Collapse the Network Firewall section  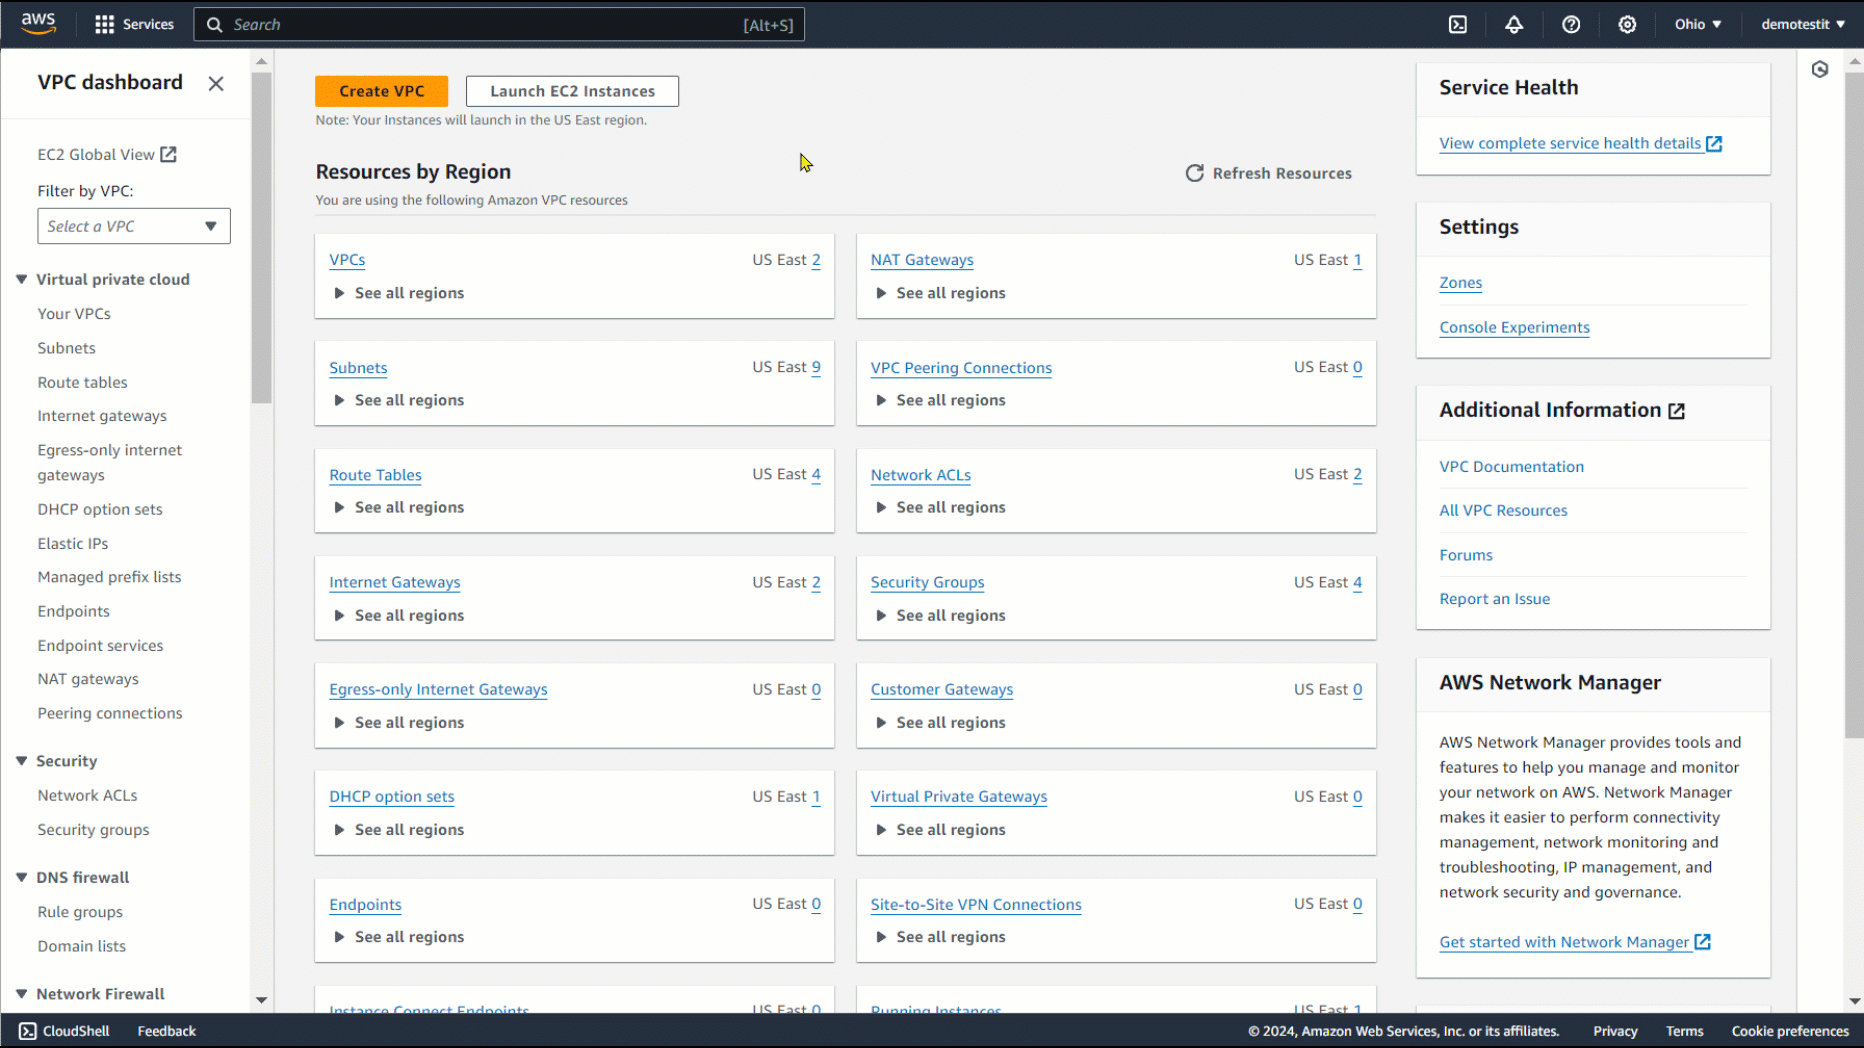click(21, 994)
